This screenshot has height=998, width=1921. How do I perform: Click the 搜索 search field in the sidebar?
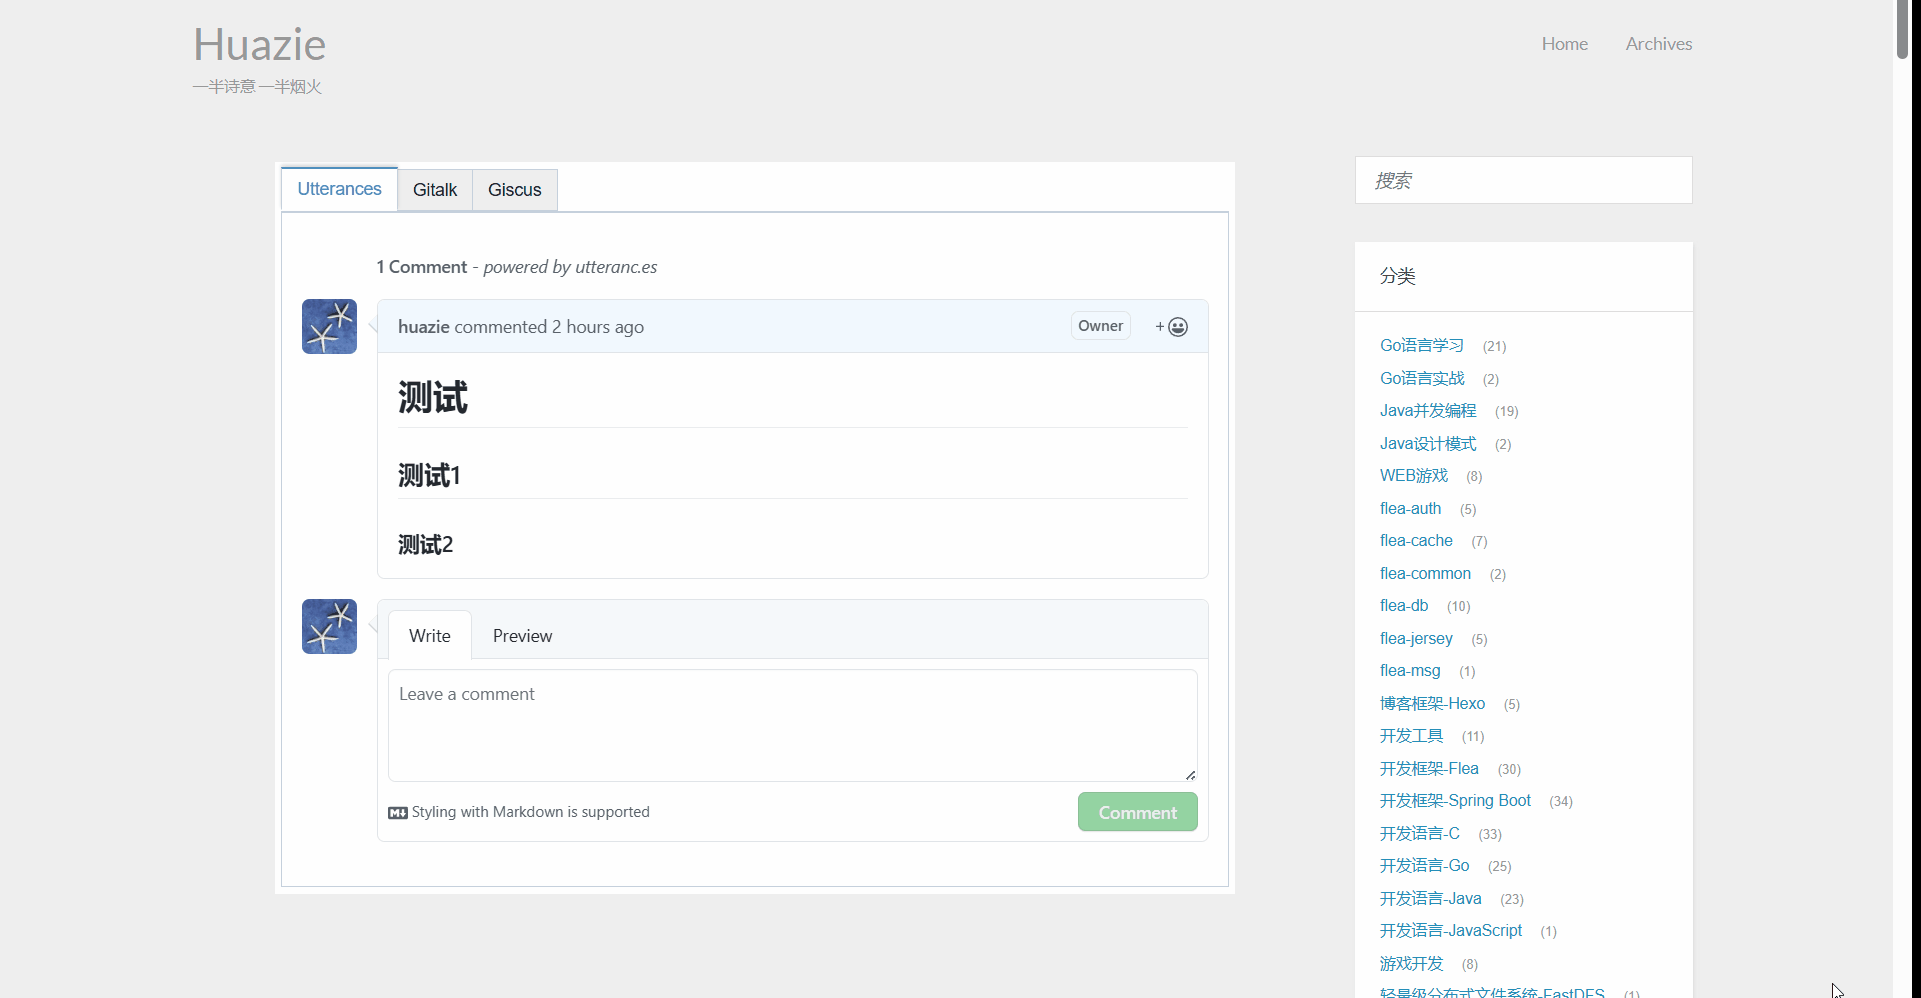click(1522, 181)
